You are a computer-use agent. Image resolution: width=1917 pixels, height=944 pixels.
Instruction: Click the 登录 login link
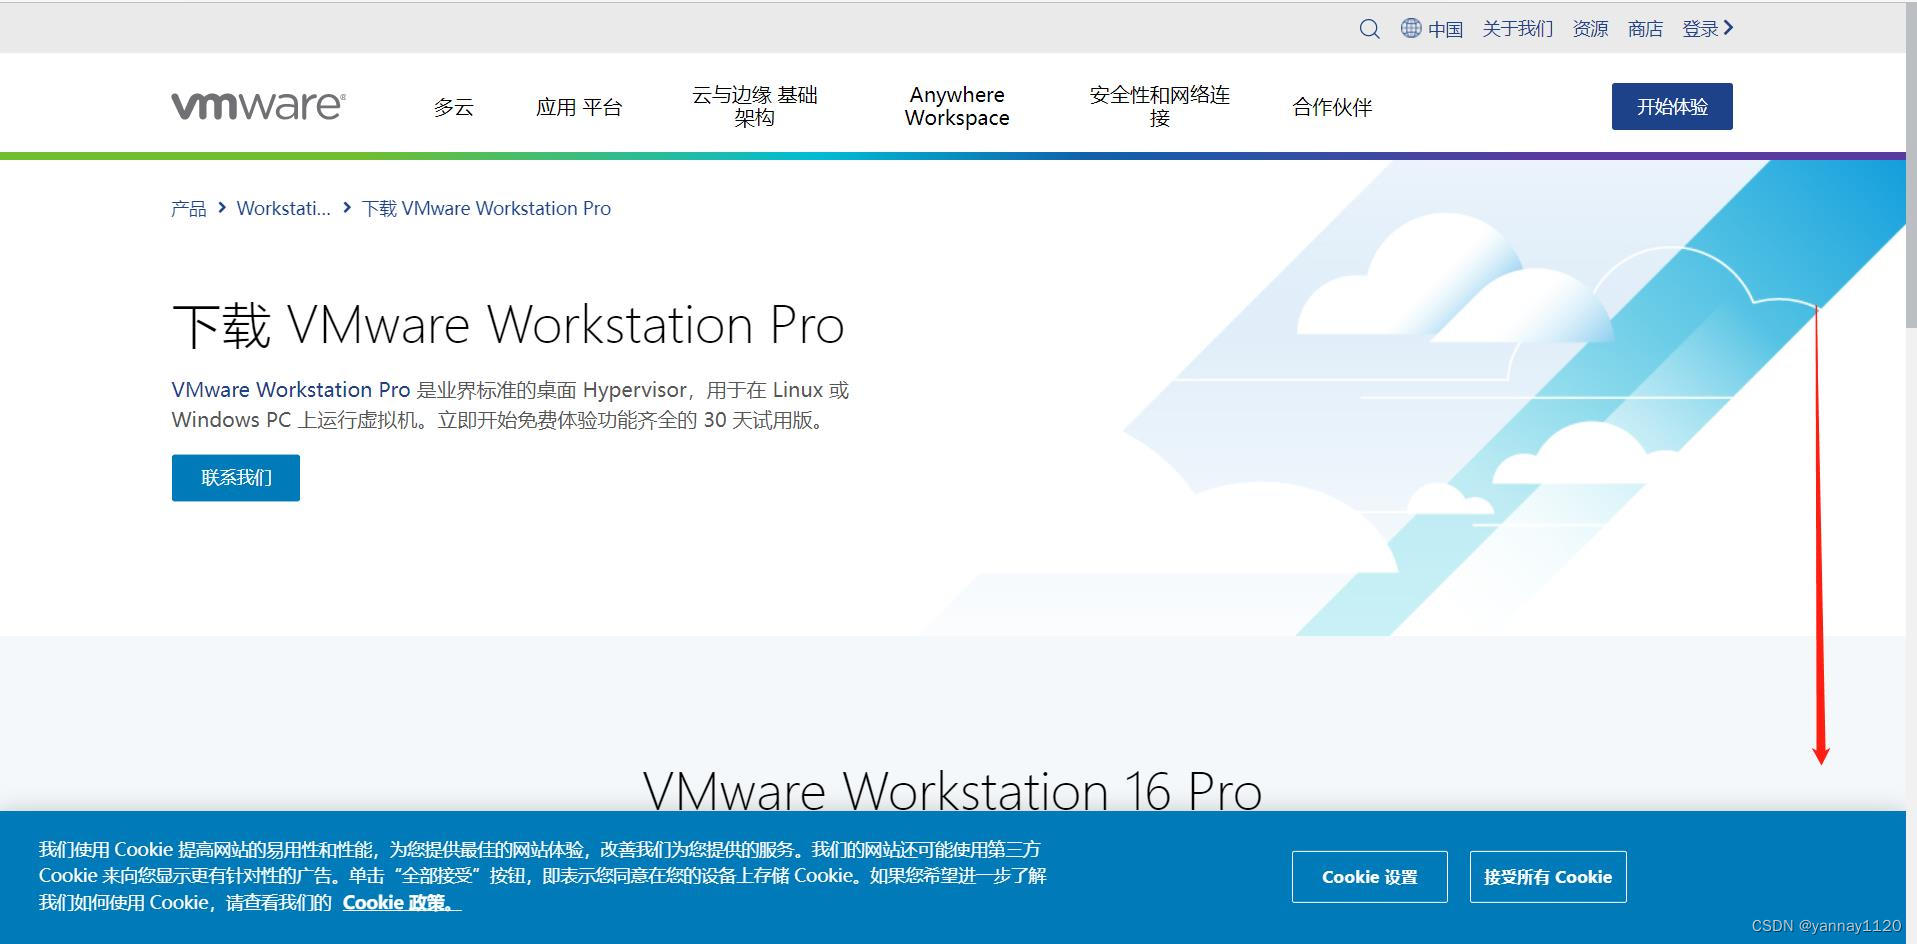[x=1700, y=29]
